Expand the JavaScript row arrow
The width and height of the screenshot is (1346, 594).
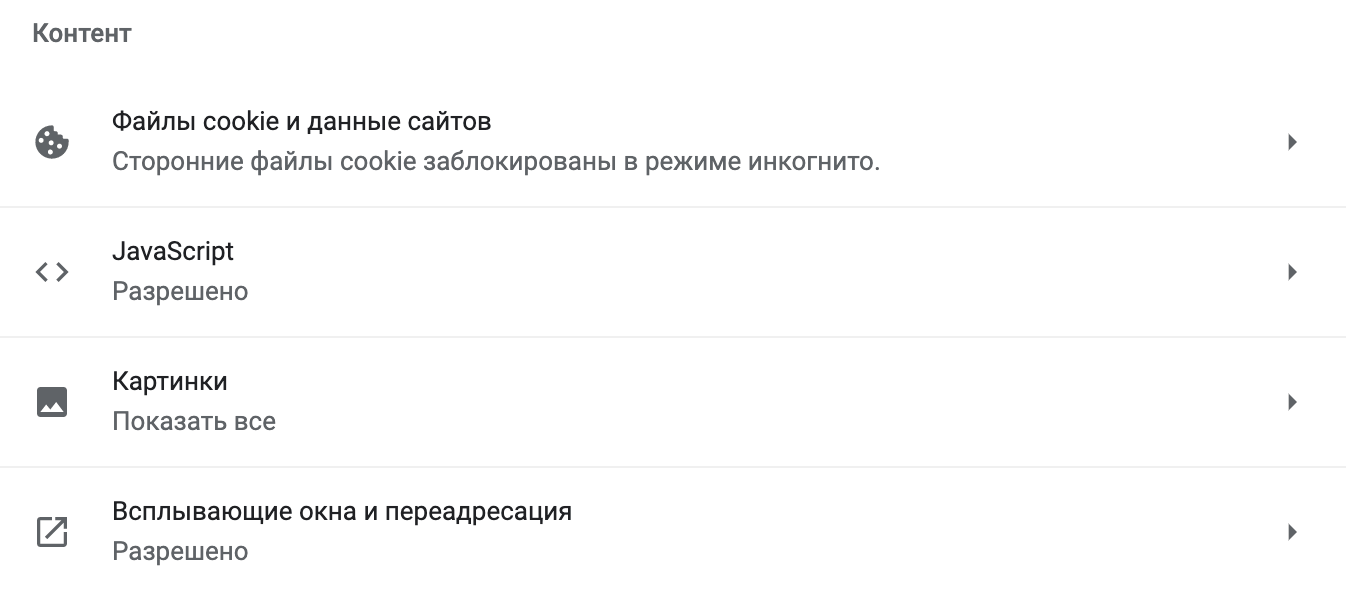(1292, 272)
